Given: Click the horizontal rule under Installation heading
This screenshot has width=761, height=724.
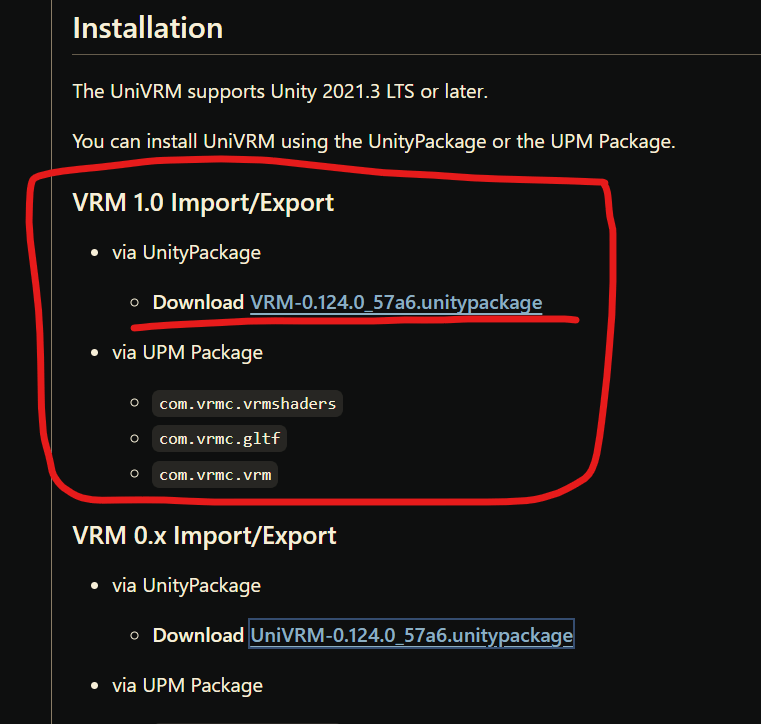Looking at the screenshot, I should (416, 55).
